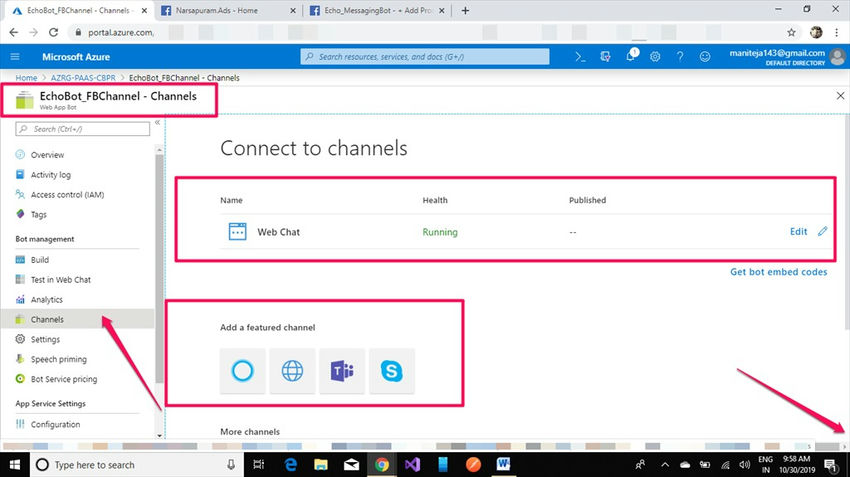This screenshot has width=850, height=477.
Task: Open Access control (IAM)
Action: tap(67, 195)
